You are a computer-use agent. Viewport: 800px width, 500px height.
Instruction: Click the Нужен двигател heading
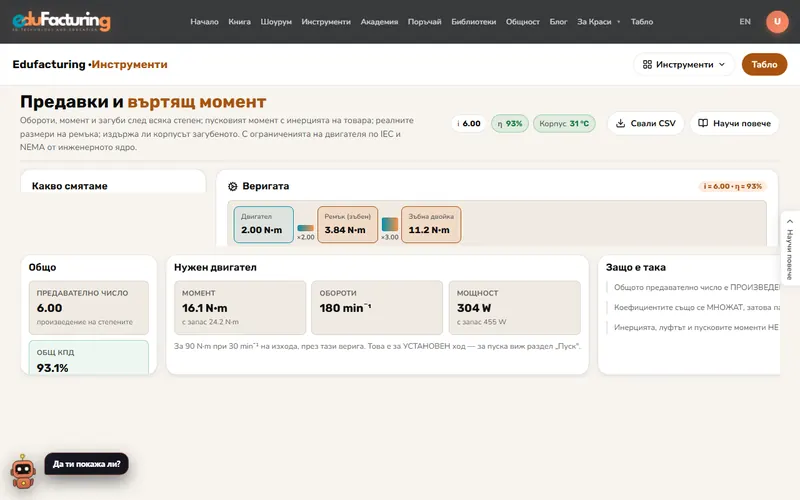[215, 267]
